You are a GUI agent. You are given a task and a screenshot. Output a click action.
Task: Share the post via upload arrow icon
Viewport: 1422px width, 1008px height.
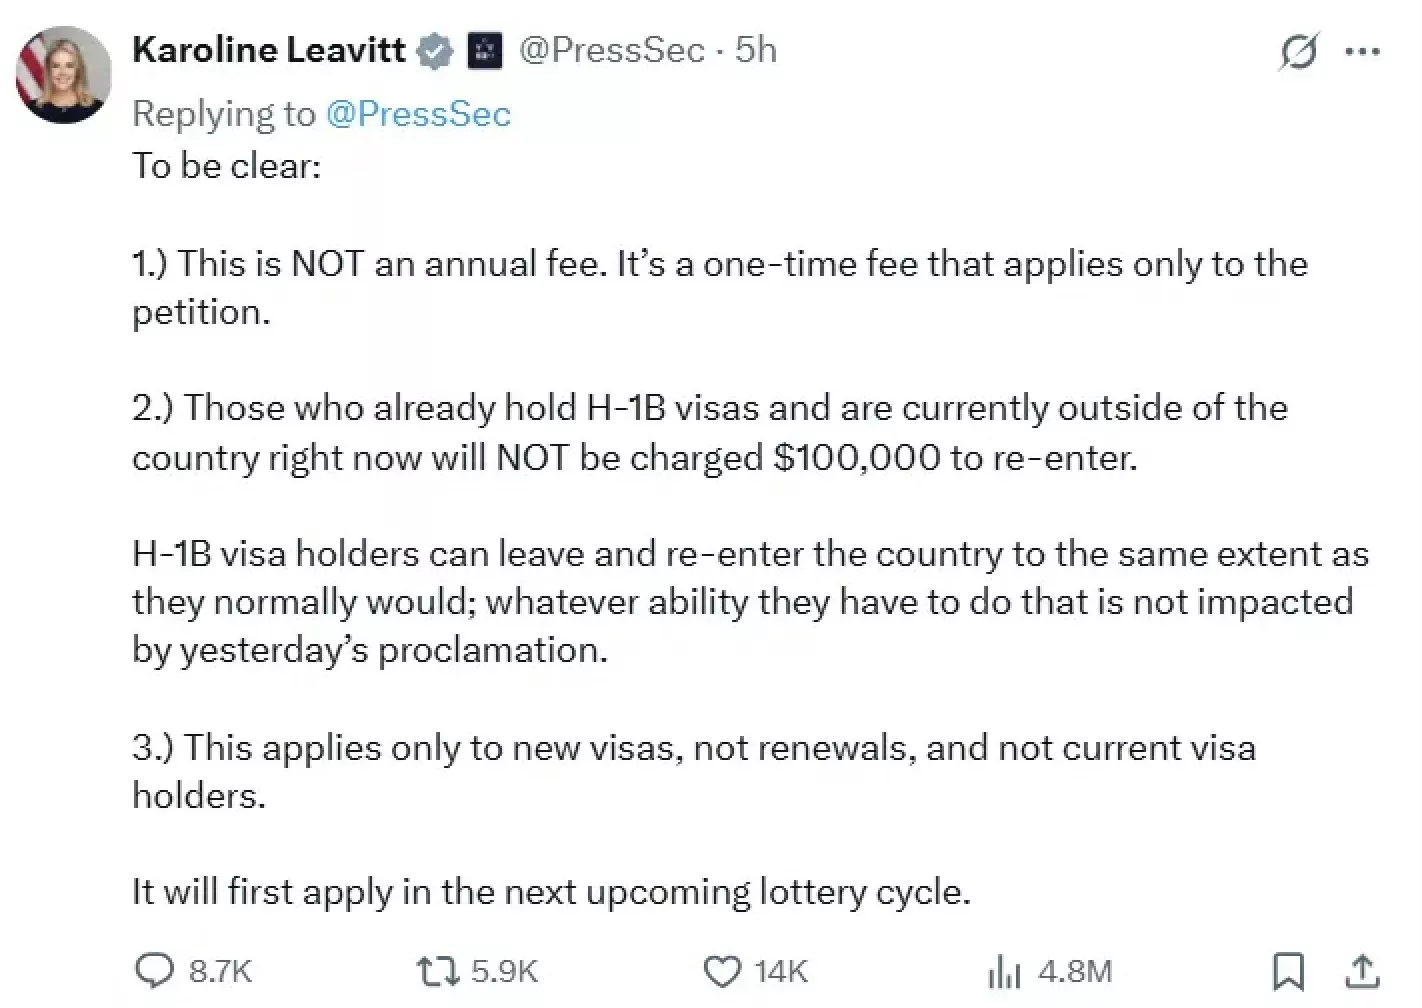tap(1362, 971)
